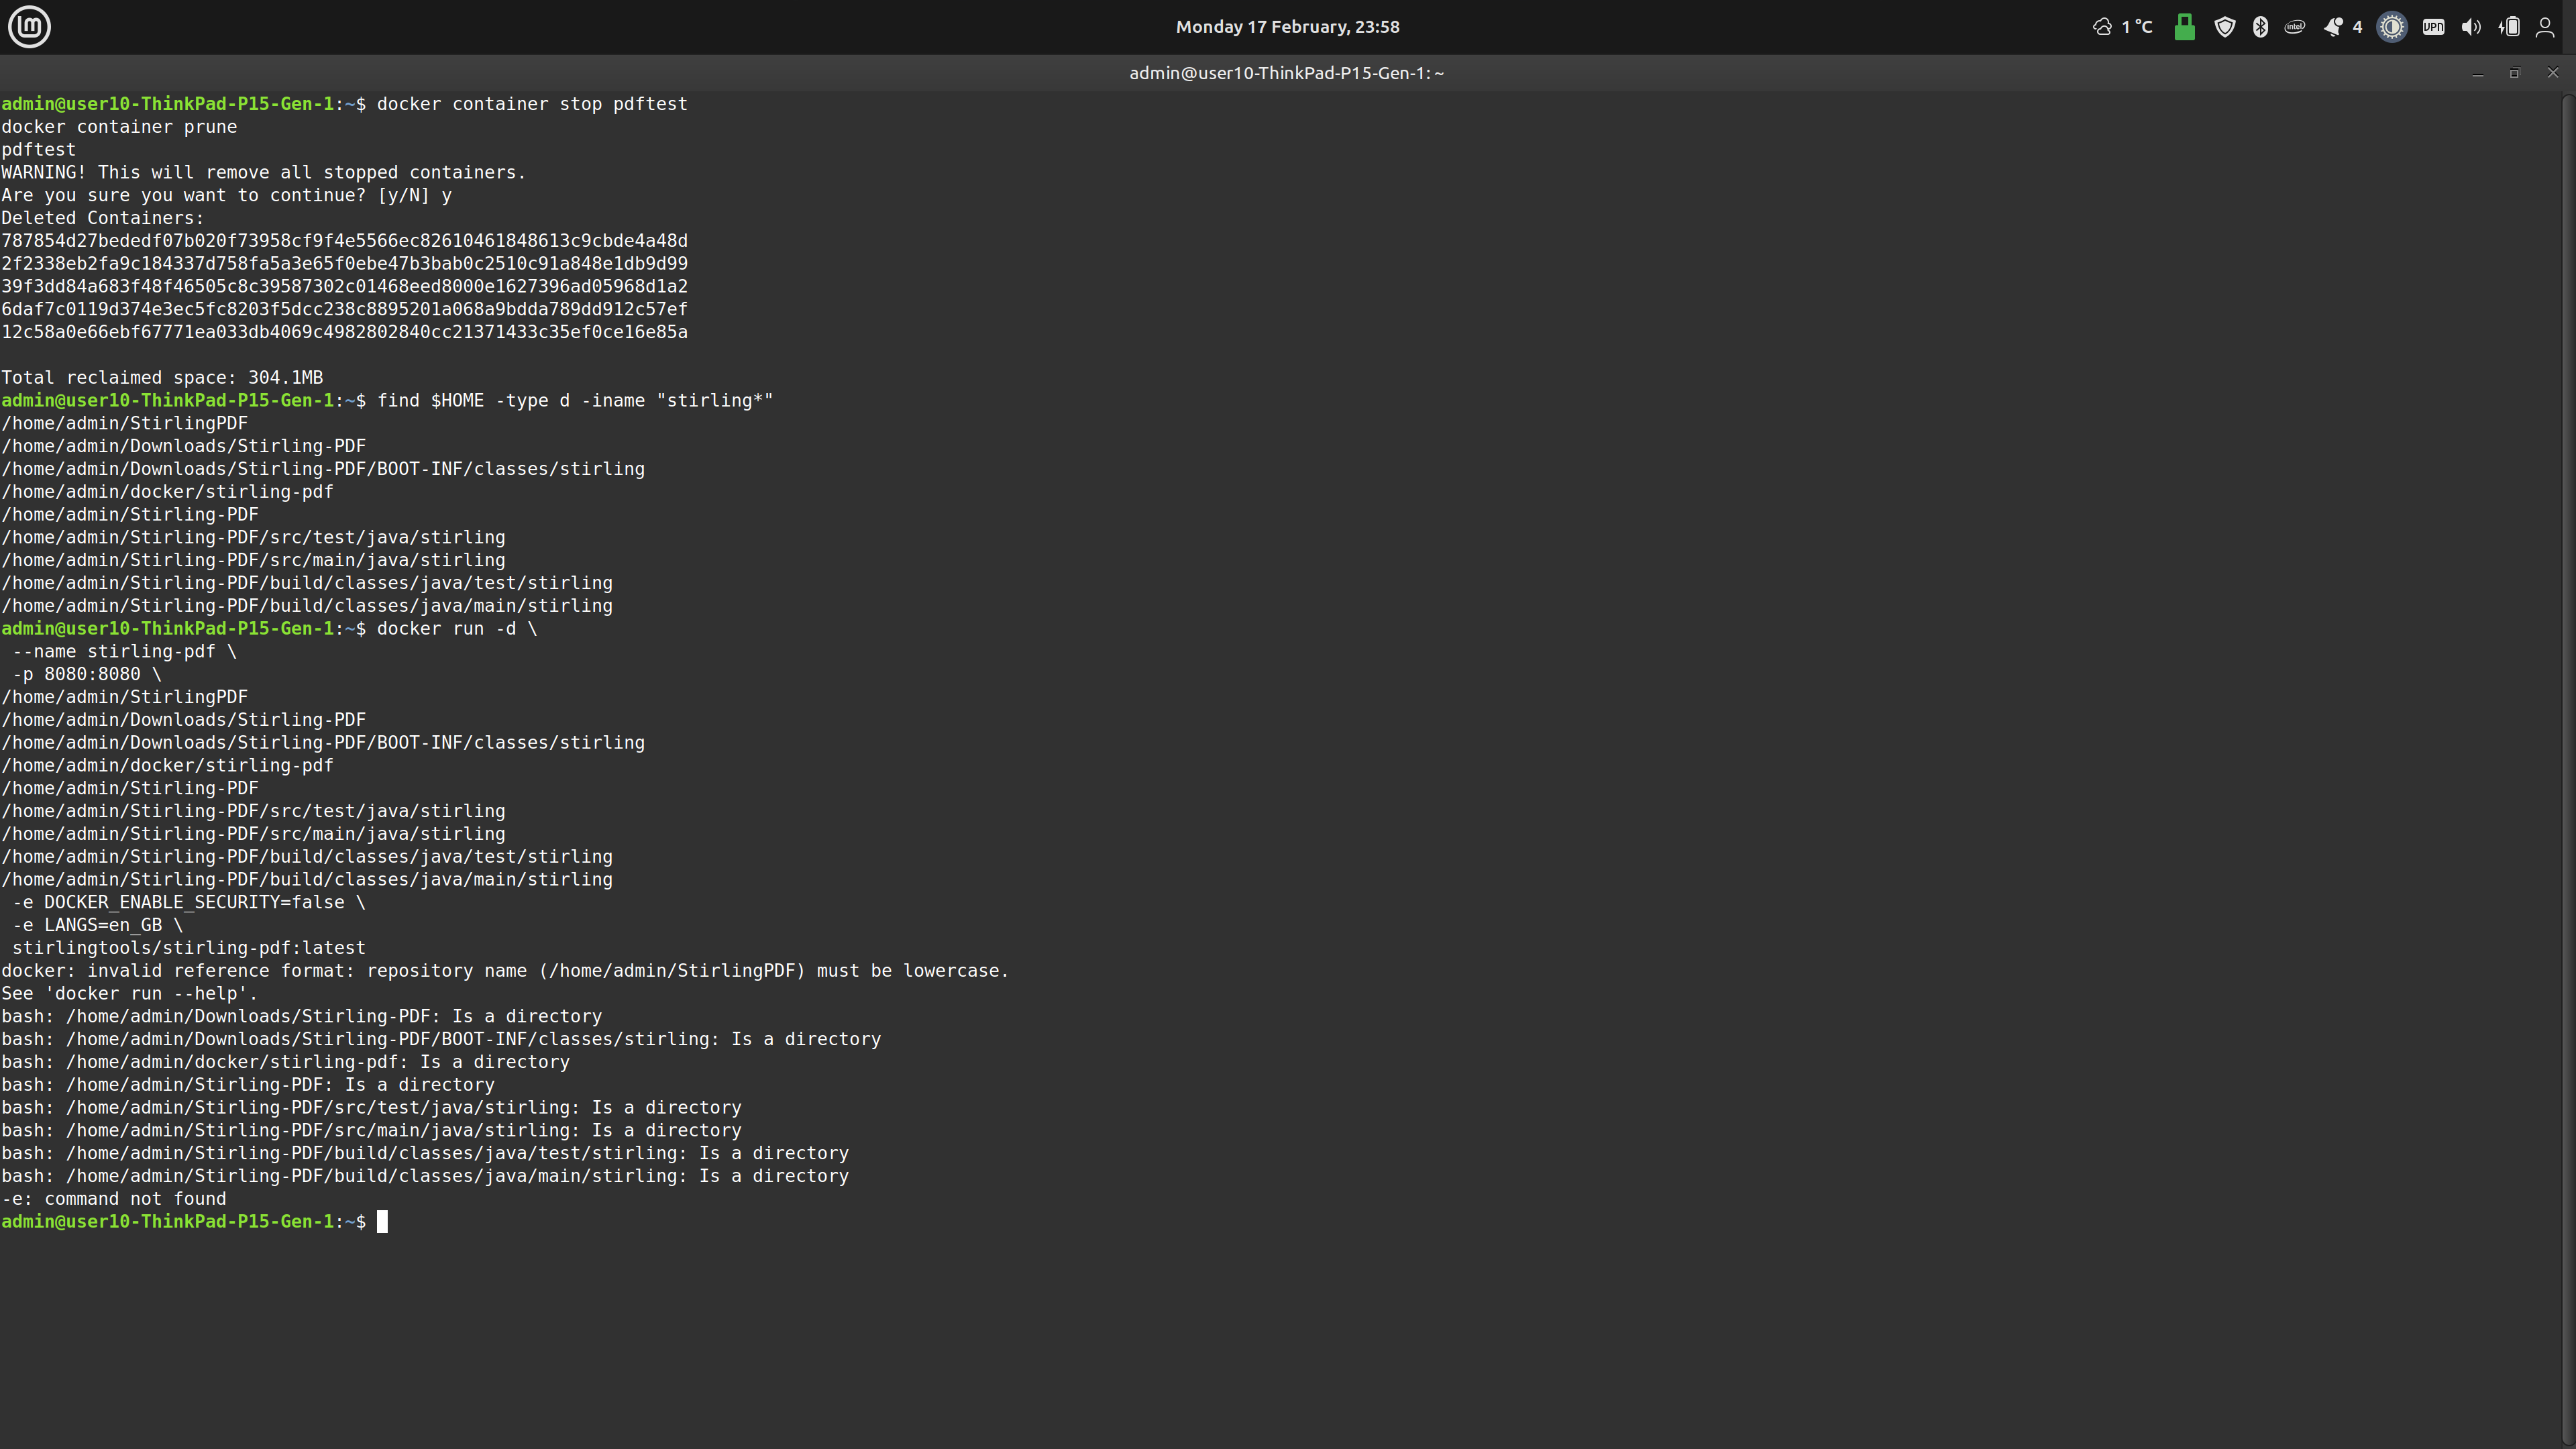Click container ID starting with 6daf7c0119
2576x1449 pixels.
pos(344,310)
